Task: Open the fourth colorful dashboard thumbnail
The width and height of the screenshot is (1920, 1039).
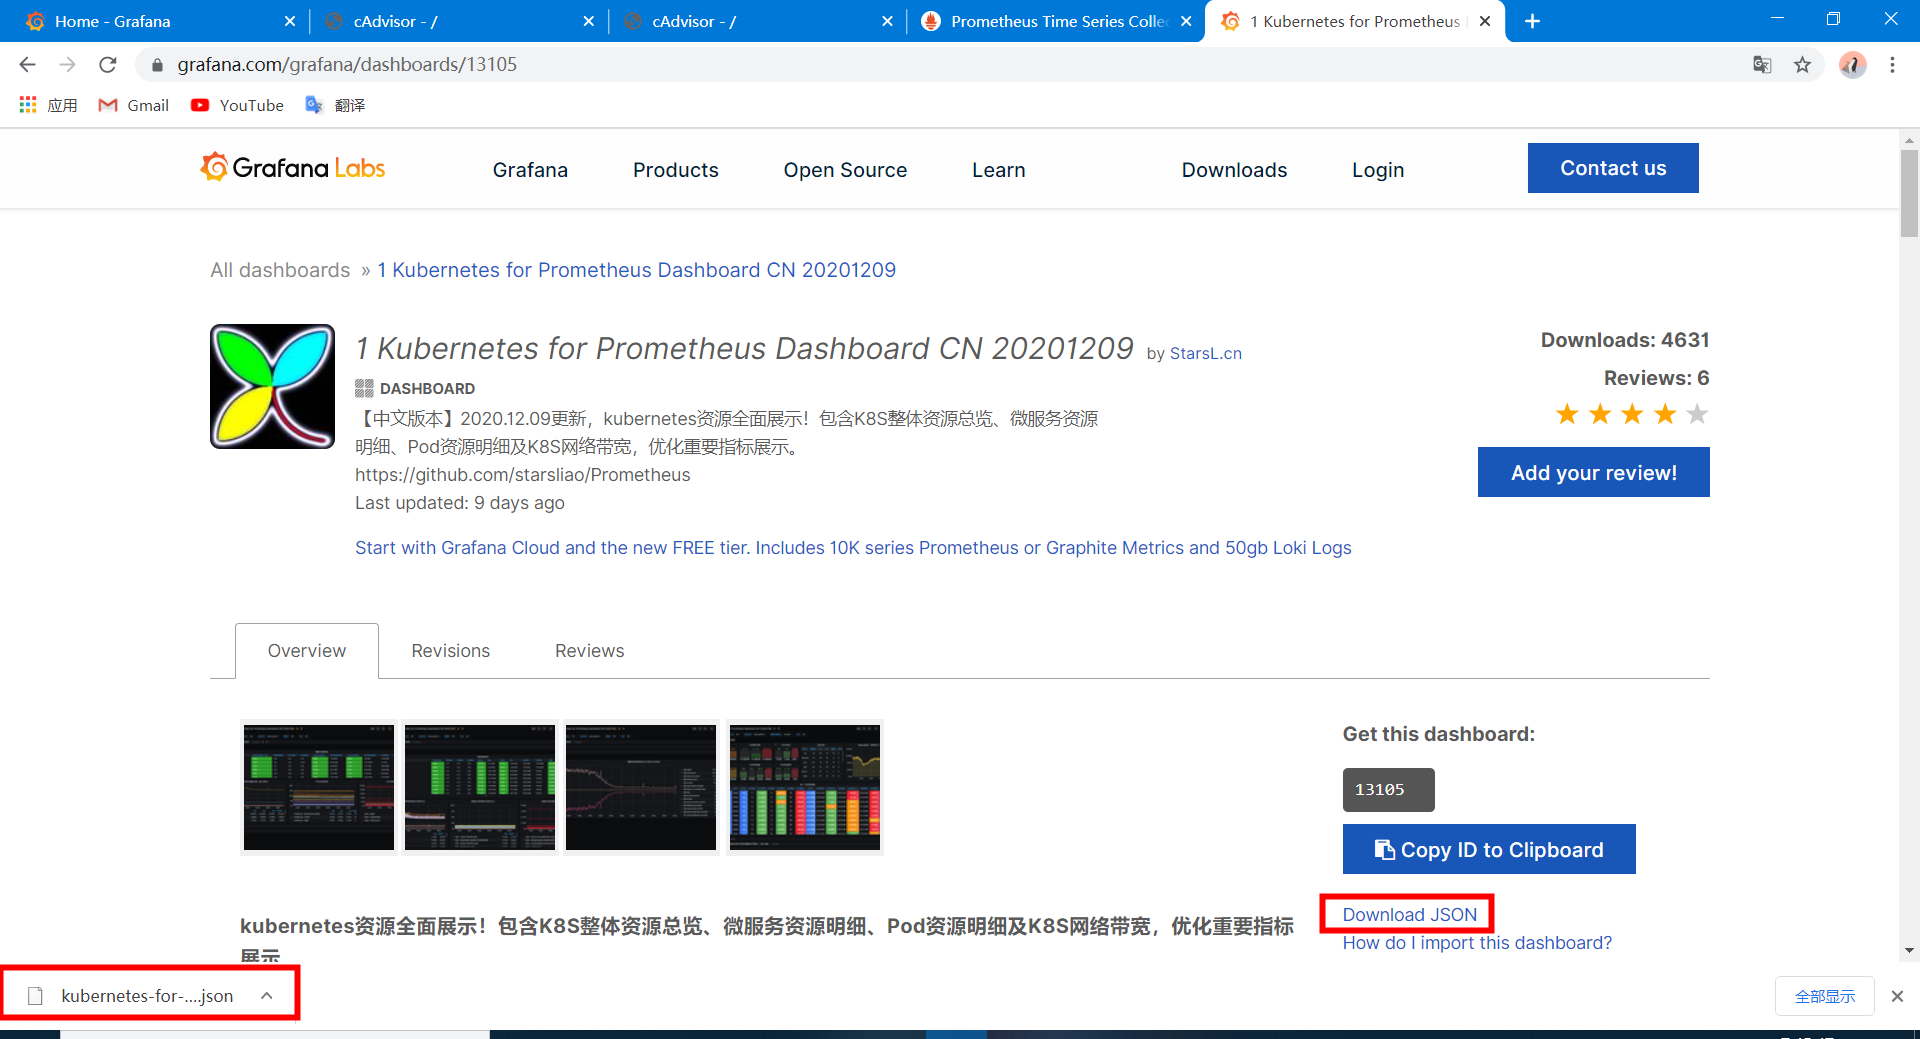Action: coord(805,787)
